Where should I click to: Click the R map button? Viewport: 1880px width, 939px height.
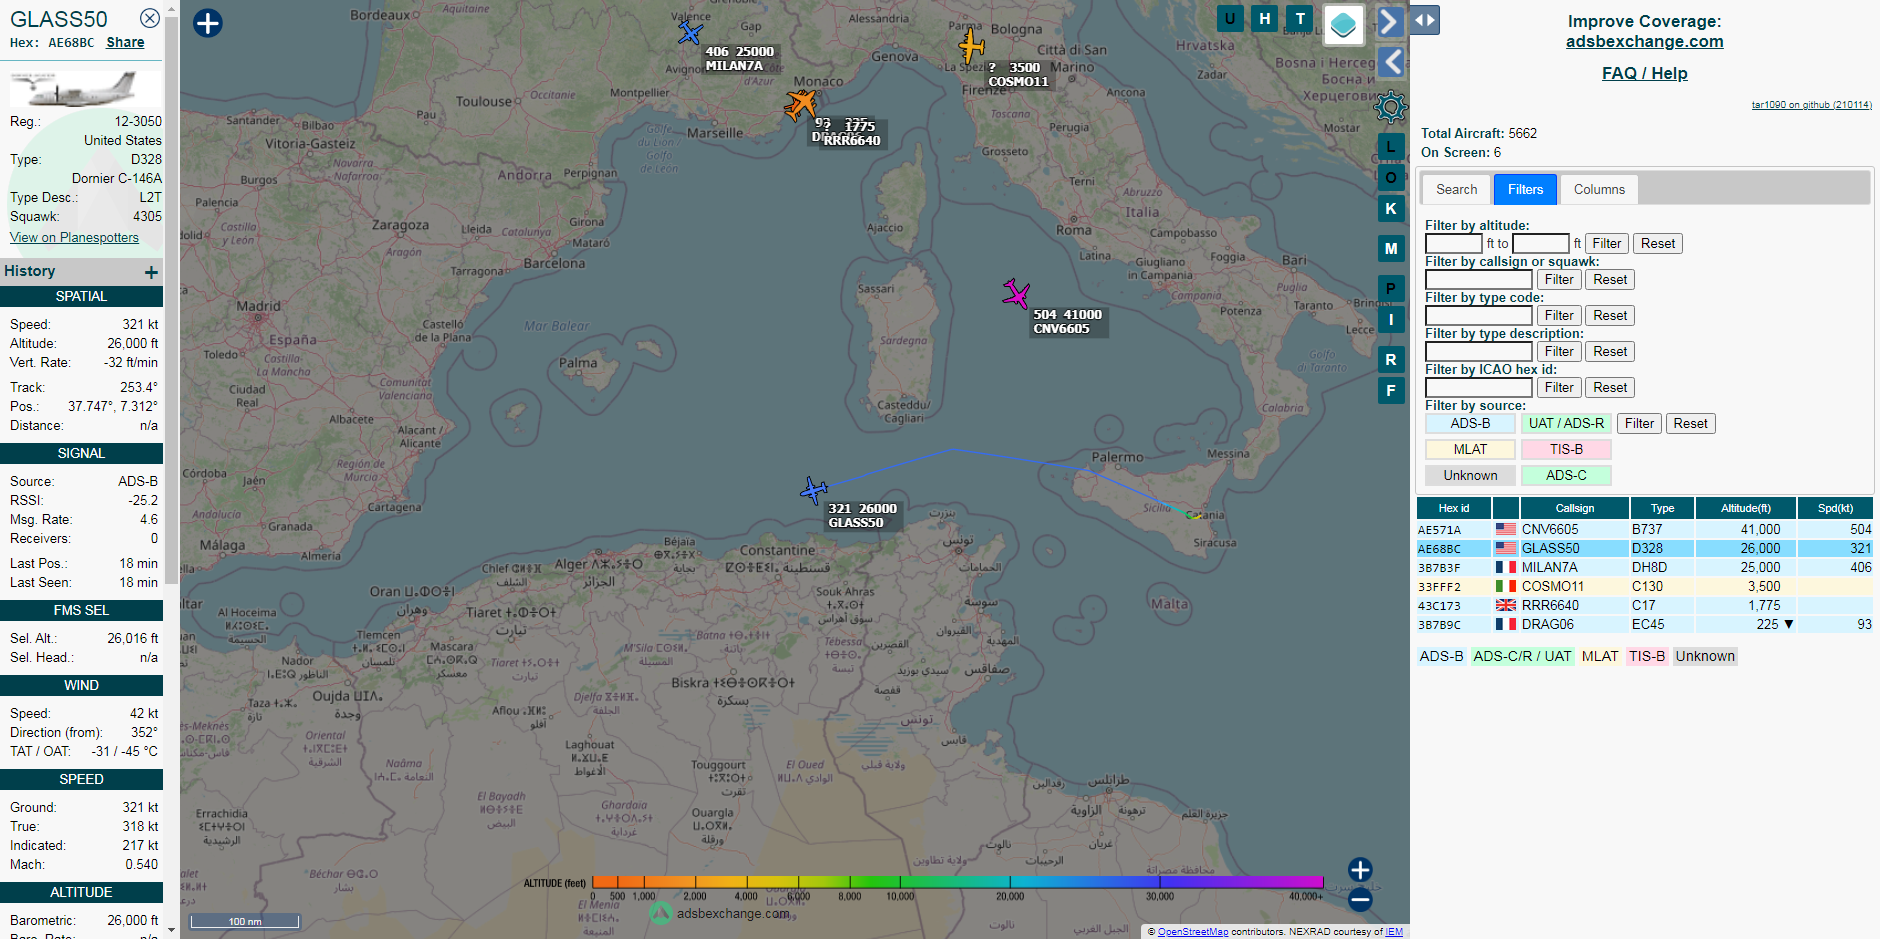point(1391,360)
